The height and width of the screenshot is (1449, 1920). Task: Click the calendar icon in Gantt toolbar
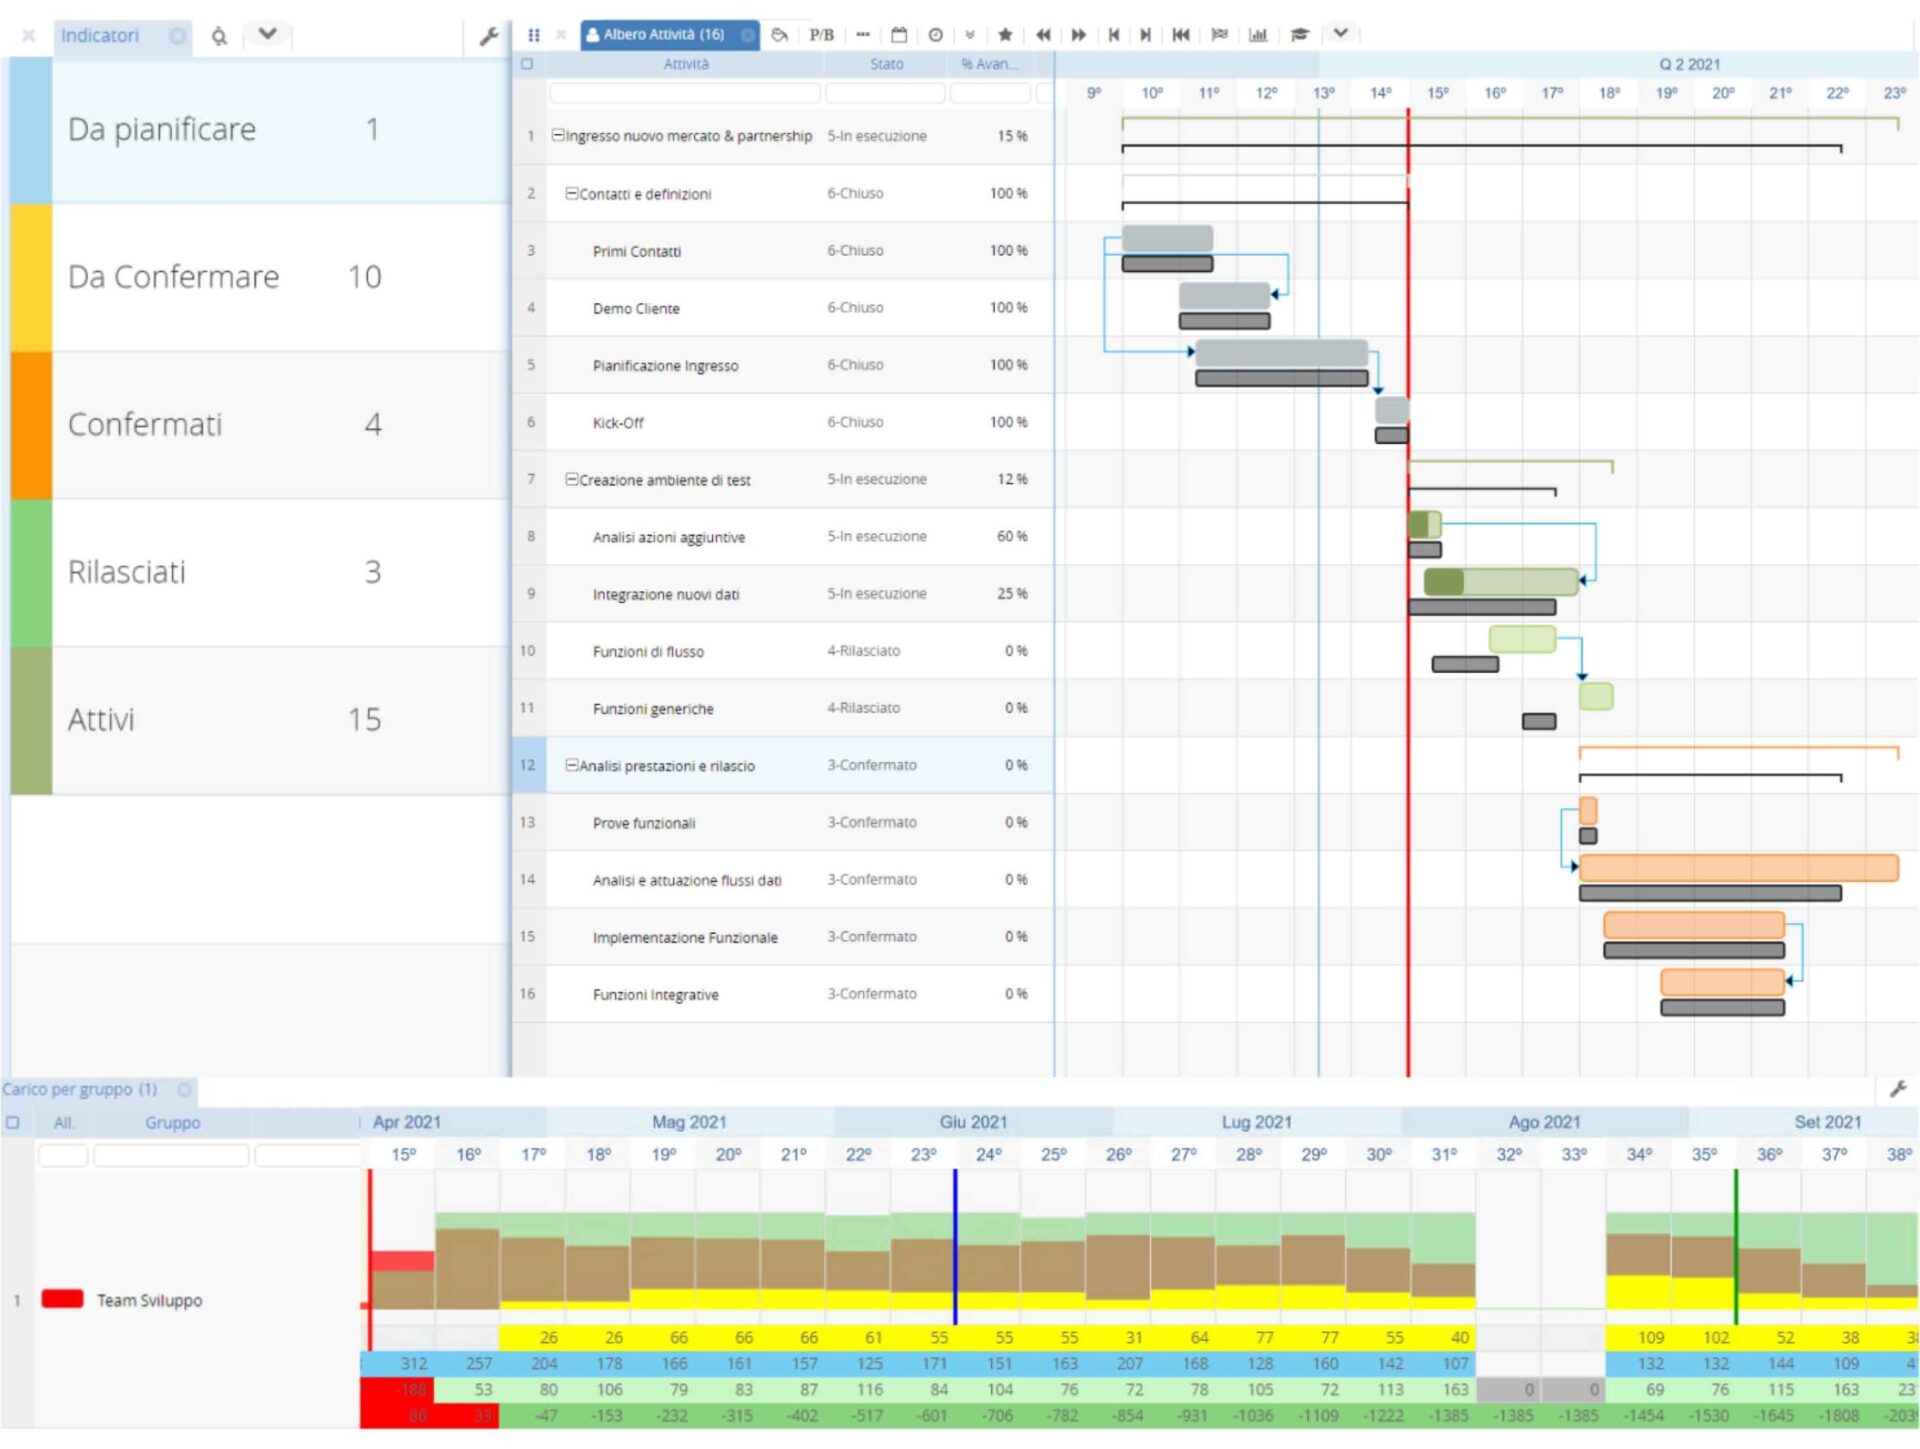point(899,35)
